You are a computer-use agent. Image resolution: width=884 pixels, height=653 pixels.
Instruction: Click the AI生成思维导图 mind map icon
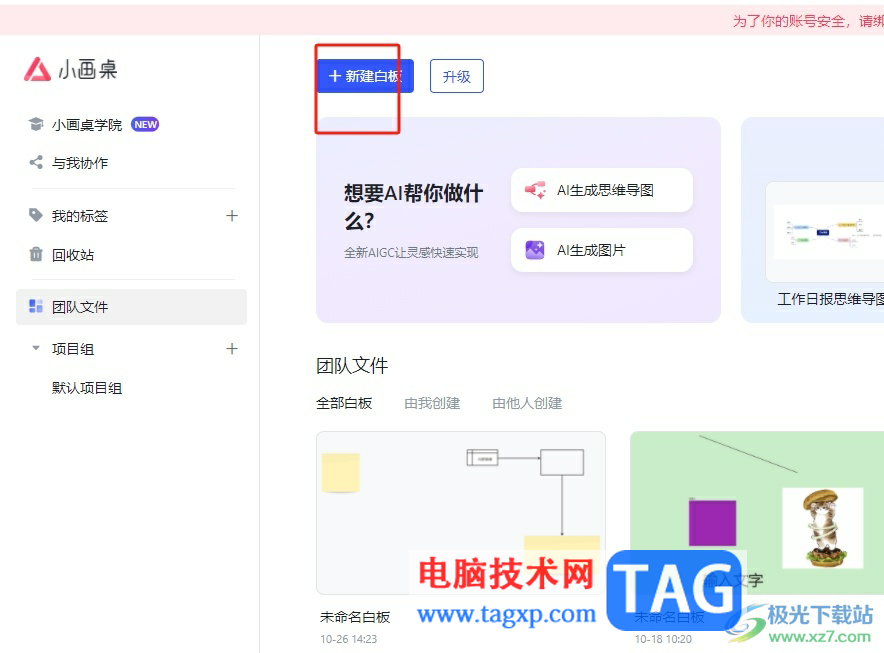(535, 190)
